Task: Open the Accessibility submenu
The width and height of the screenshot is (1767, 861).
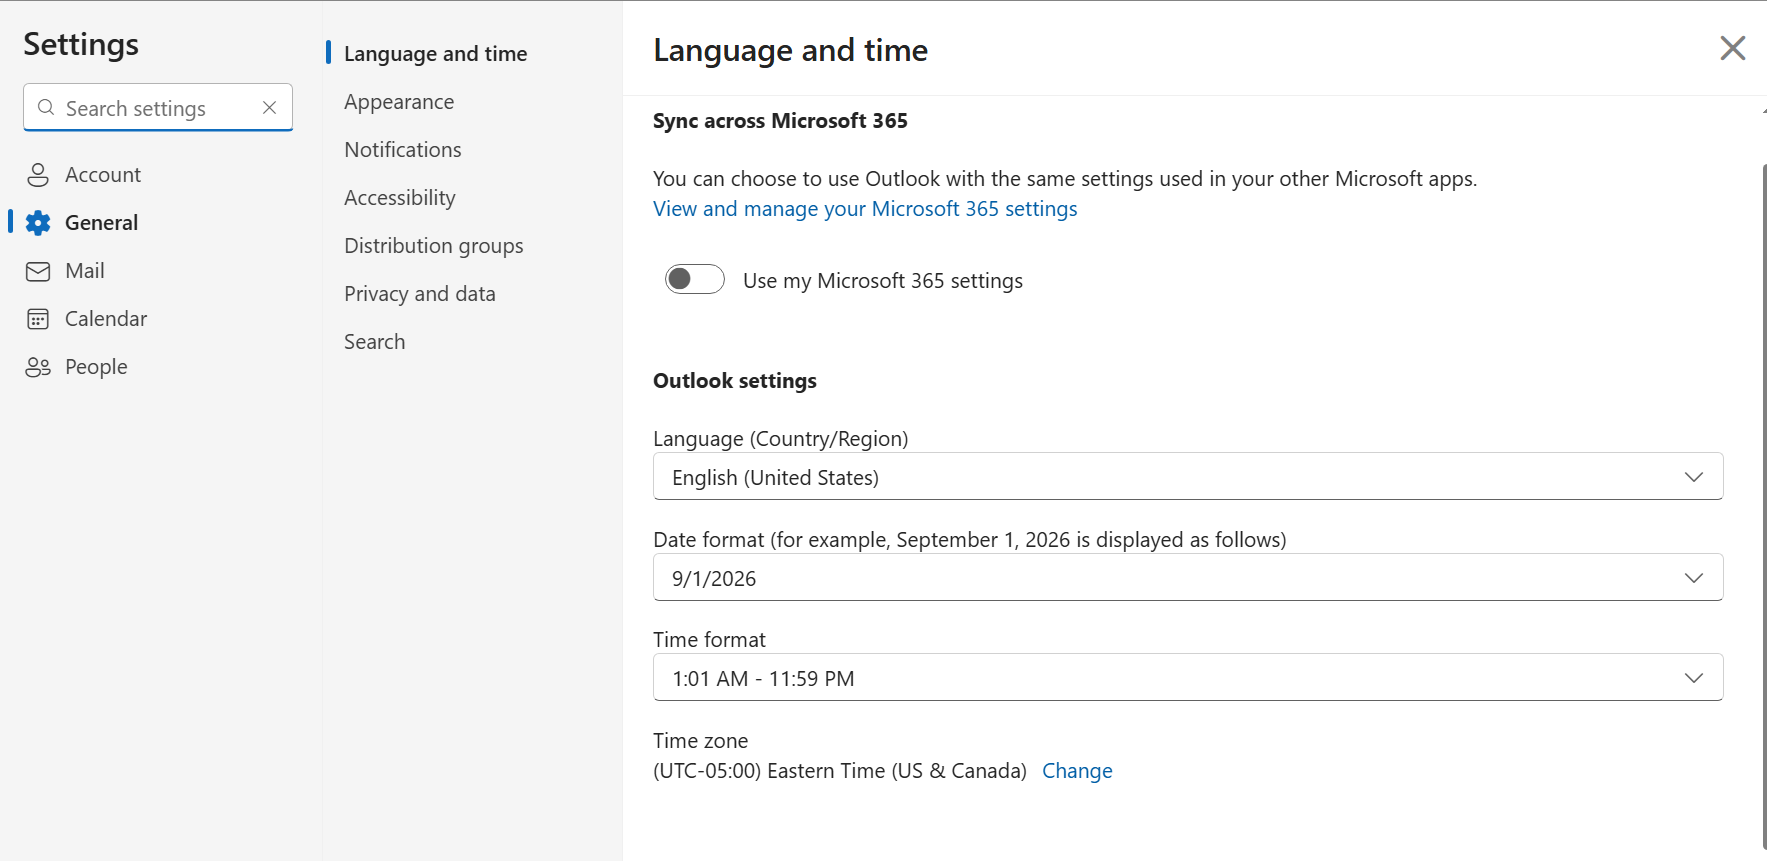Action: point(400,198)
